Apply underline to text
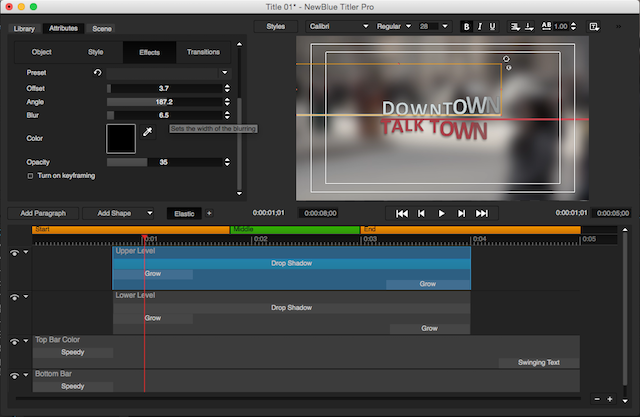The width and height of the screenshot is (640, 417). coord(493,26)
